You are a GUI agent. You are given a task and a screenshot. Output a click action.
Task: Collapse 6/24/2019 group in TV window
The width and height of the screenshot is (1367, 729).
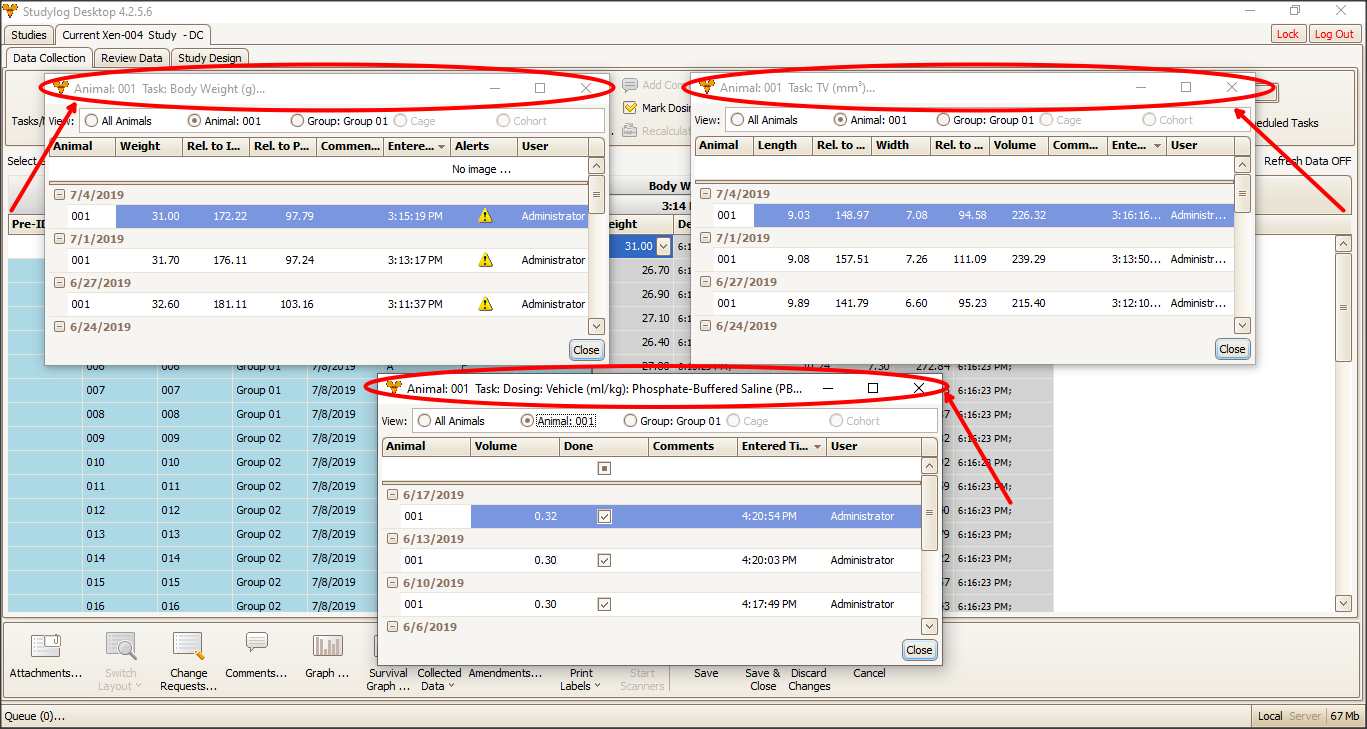705,326
